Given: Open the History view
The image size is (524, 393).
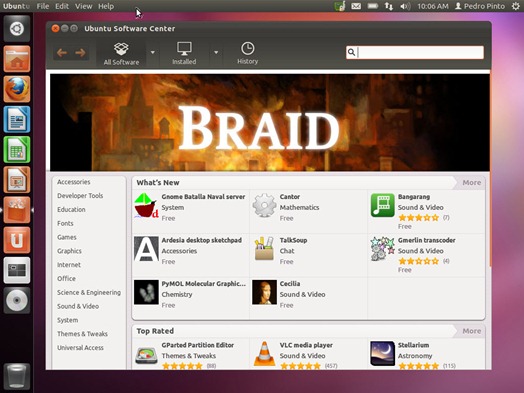Looking at the screenshot, I should [x=247, y=53].
